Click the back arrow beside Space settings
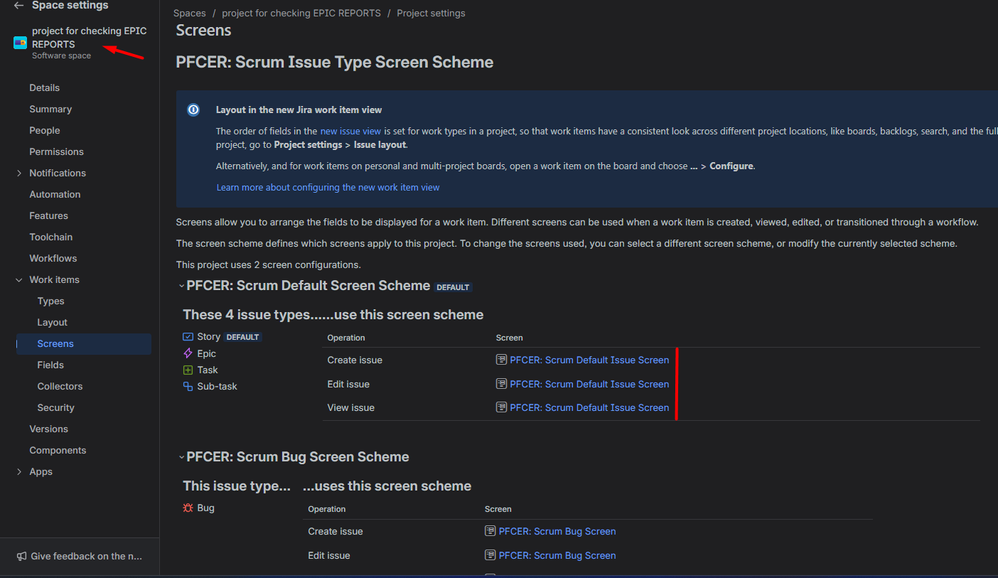 tap(19, 6)
